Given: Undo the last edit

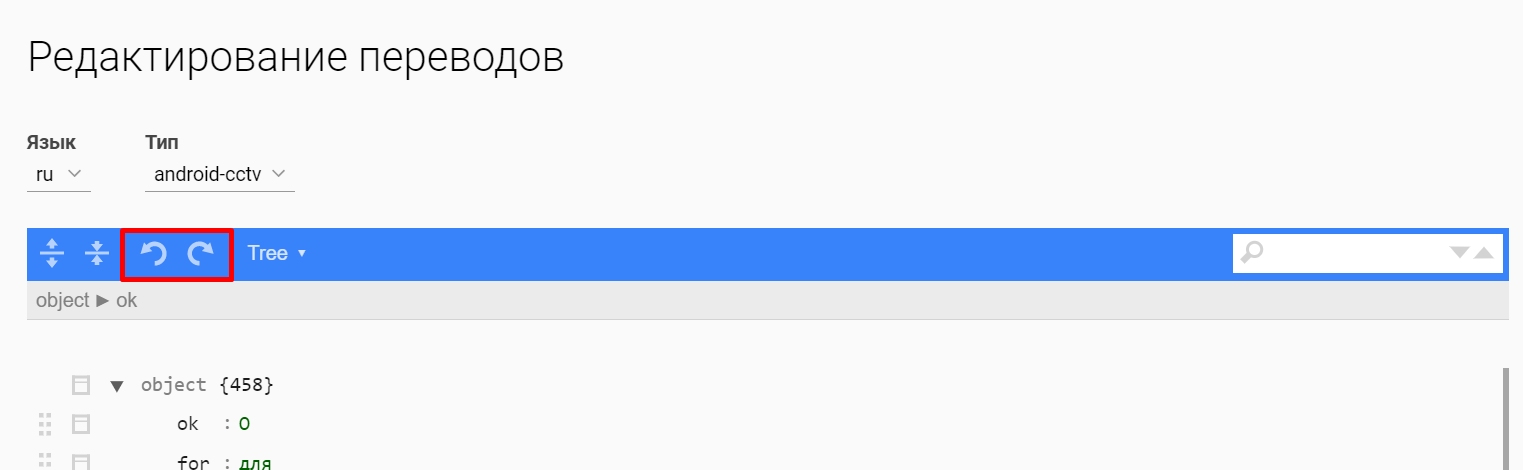Looking at the screenshot, I should pyautogui.click(x=153, y=254).
